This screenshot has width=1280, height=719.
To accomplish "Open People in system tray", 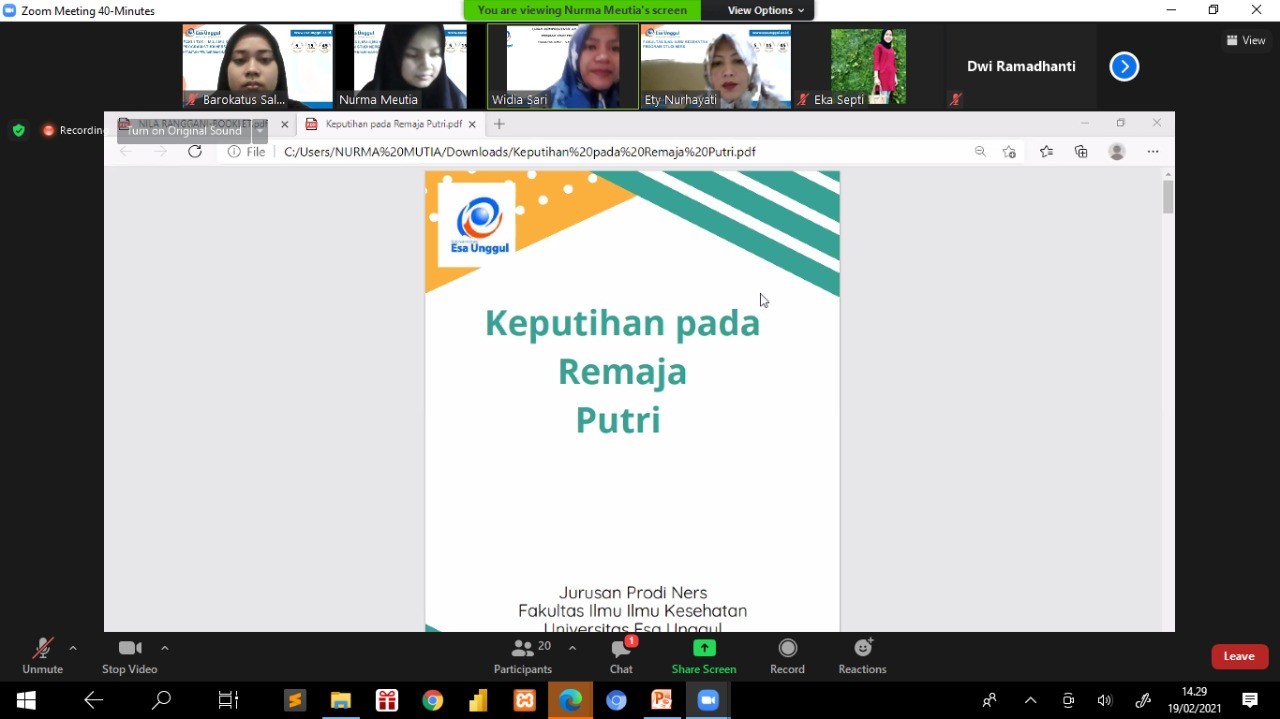I will pos(989,700).
